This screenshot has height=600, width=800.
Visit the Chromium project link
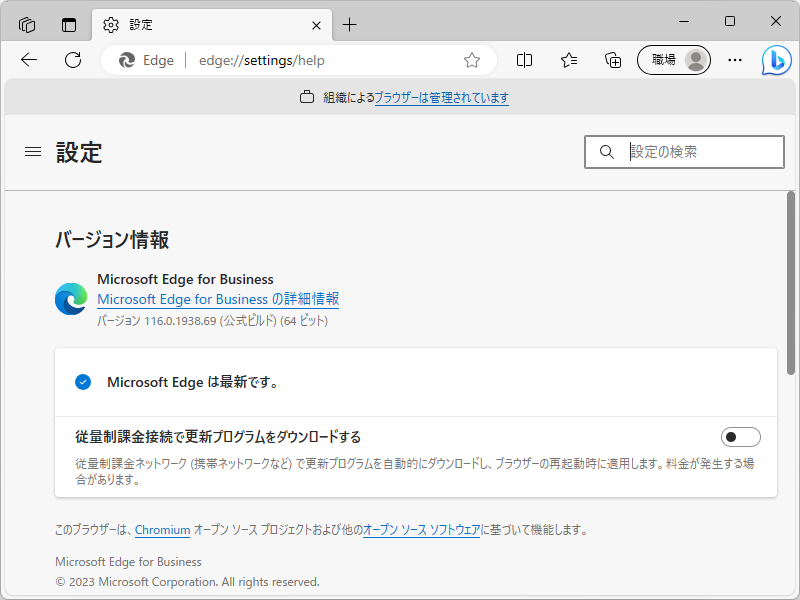163,530
